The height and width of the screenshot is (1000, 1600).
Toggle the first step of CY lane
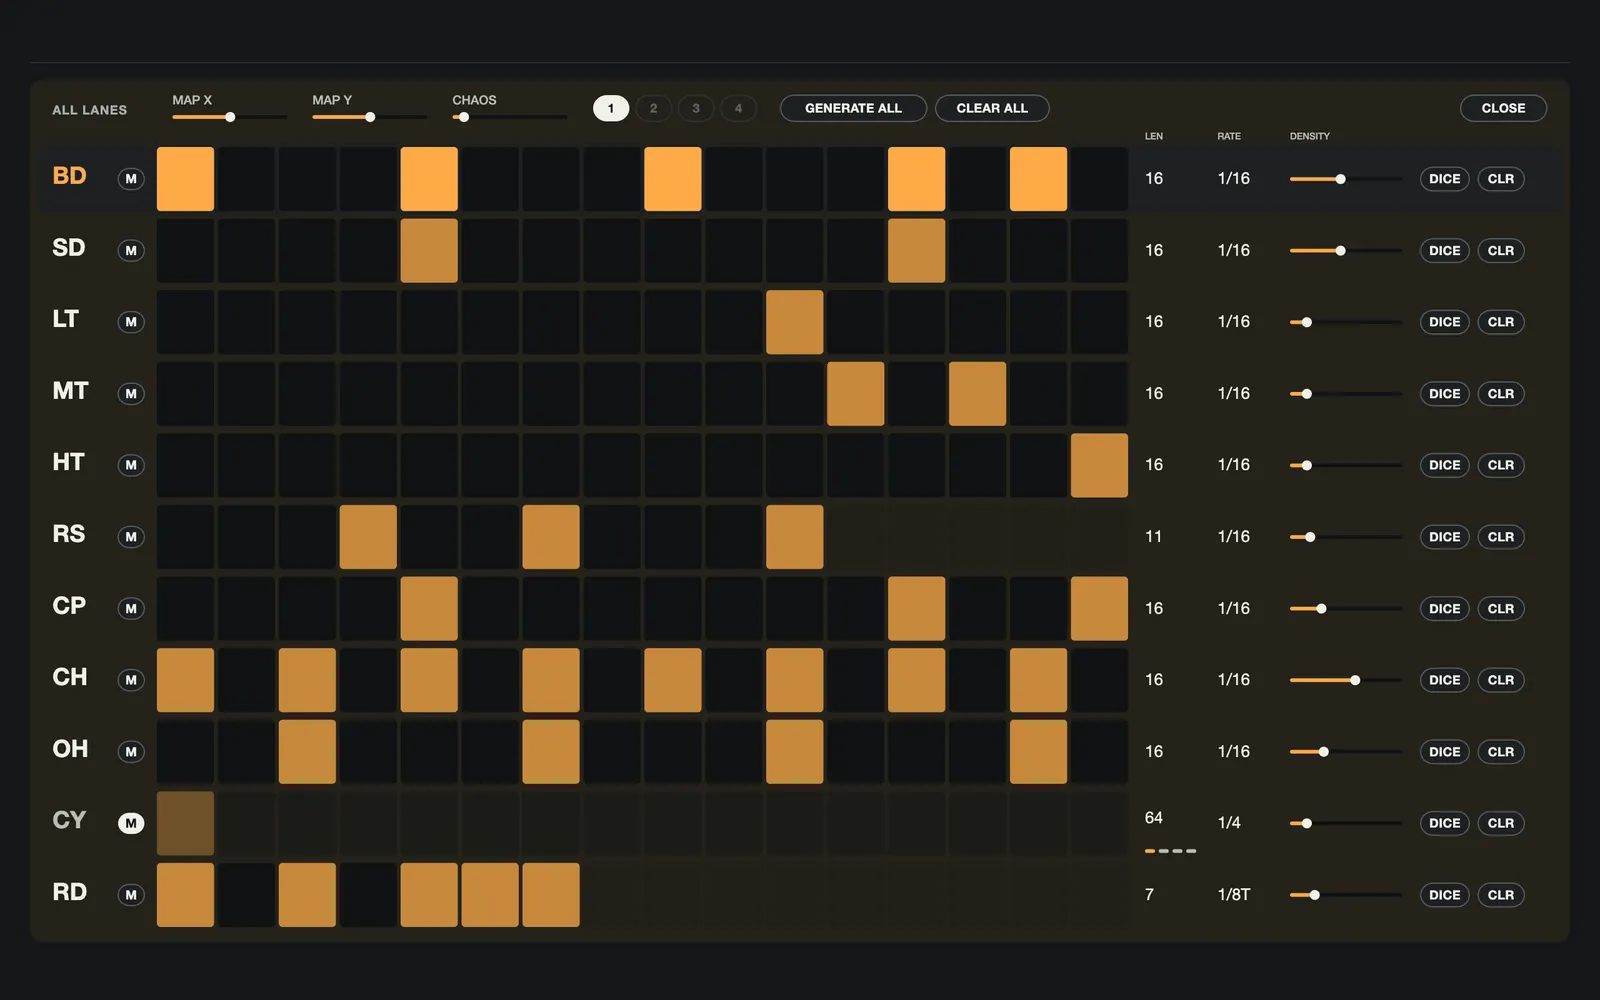185,823
